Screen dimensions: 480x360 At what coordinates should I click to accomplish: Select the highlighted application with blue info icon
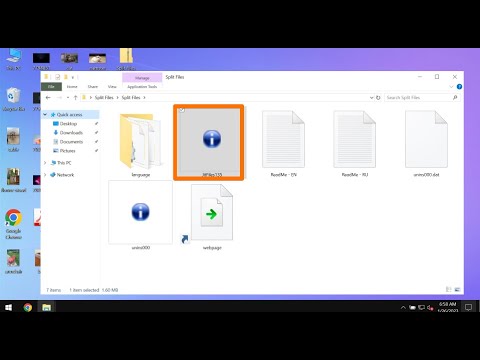(x=209, y=143)
